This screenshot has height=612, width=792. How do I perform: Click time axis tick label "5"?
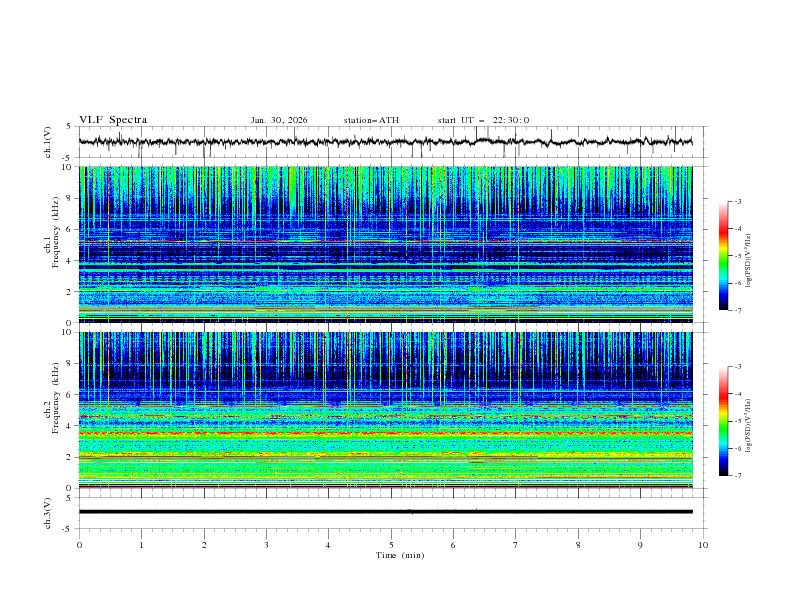point(391,545)
